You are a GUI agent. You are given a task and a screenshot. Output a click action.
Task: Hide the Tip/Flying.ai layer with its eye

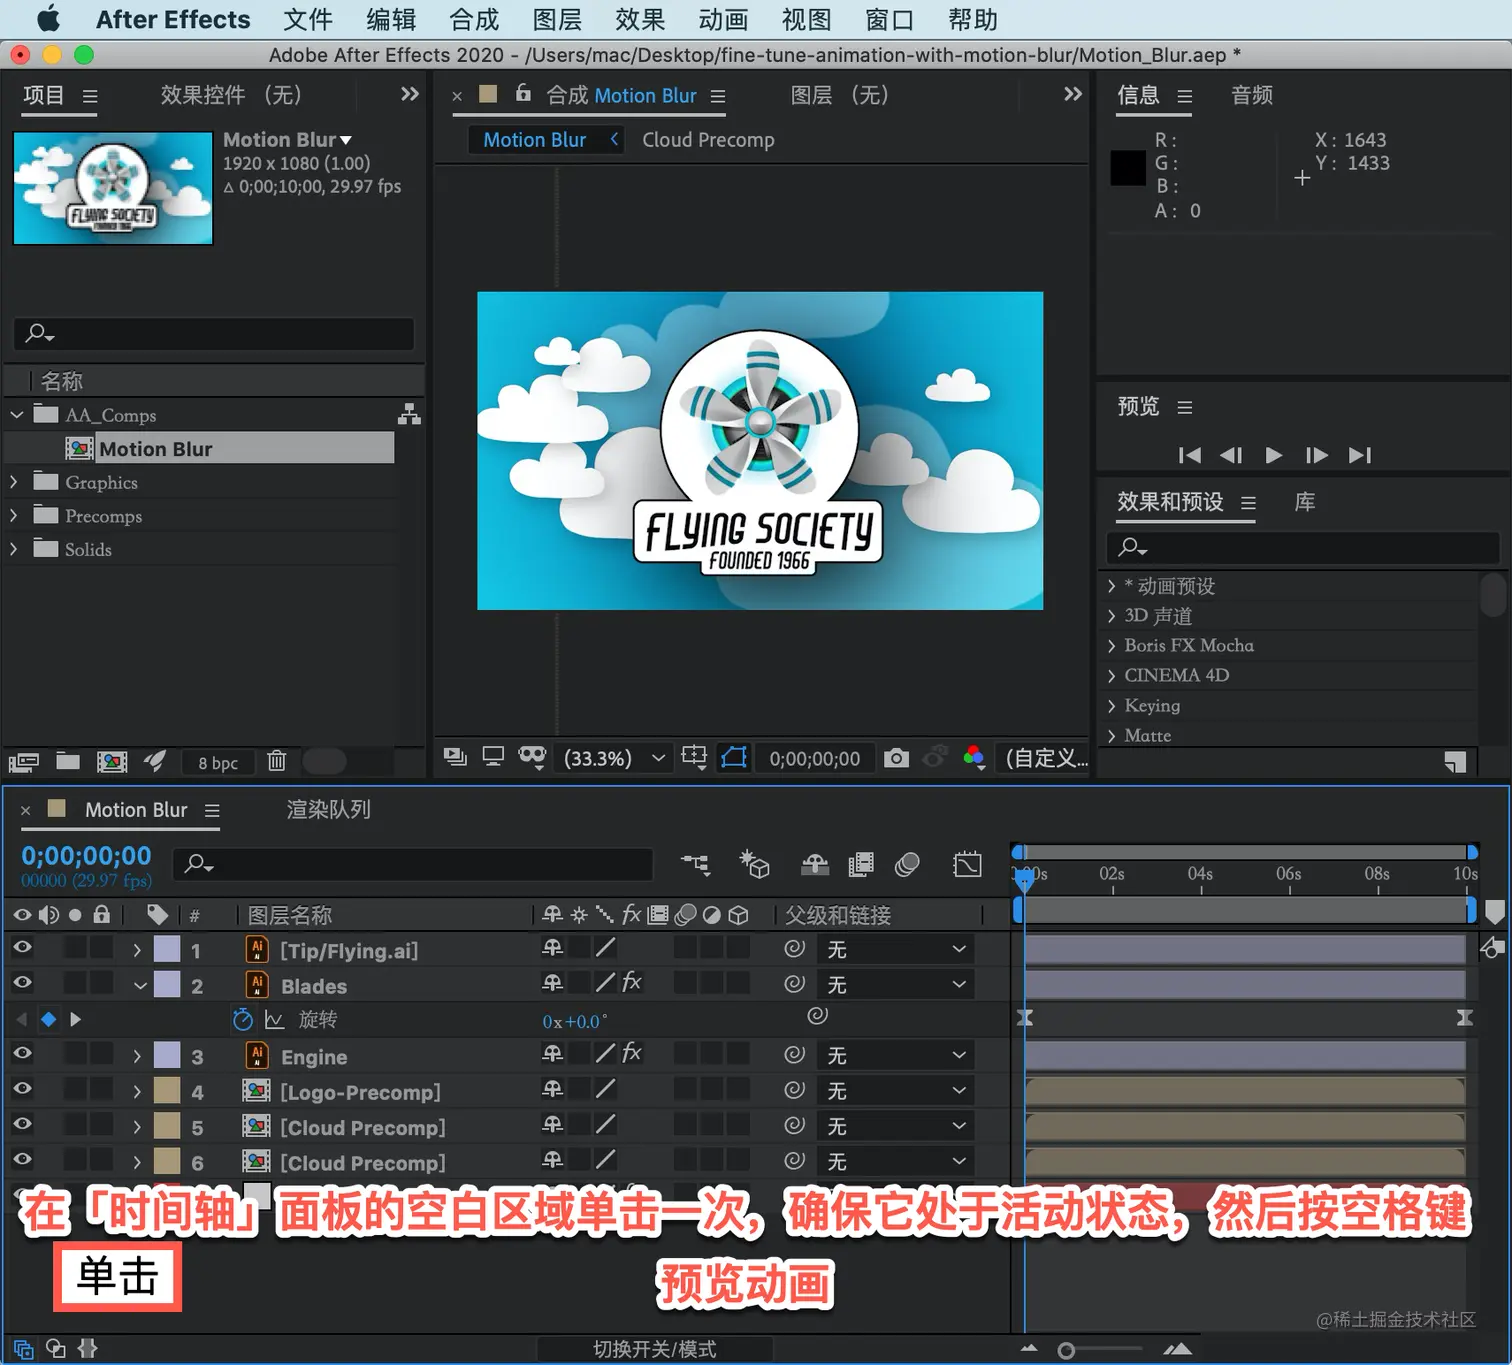coord(22,947)
